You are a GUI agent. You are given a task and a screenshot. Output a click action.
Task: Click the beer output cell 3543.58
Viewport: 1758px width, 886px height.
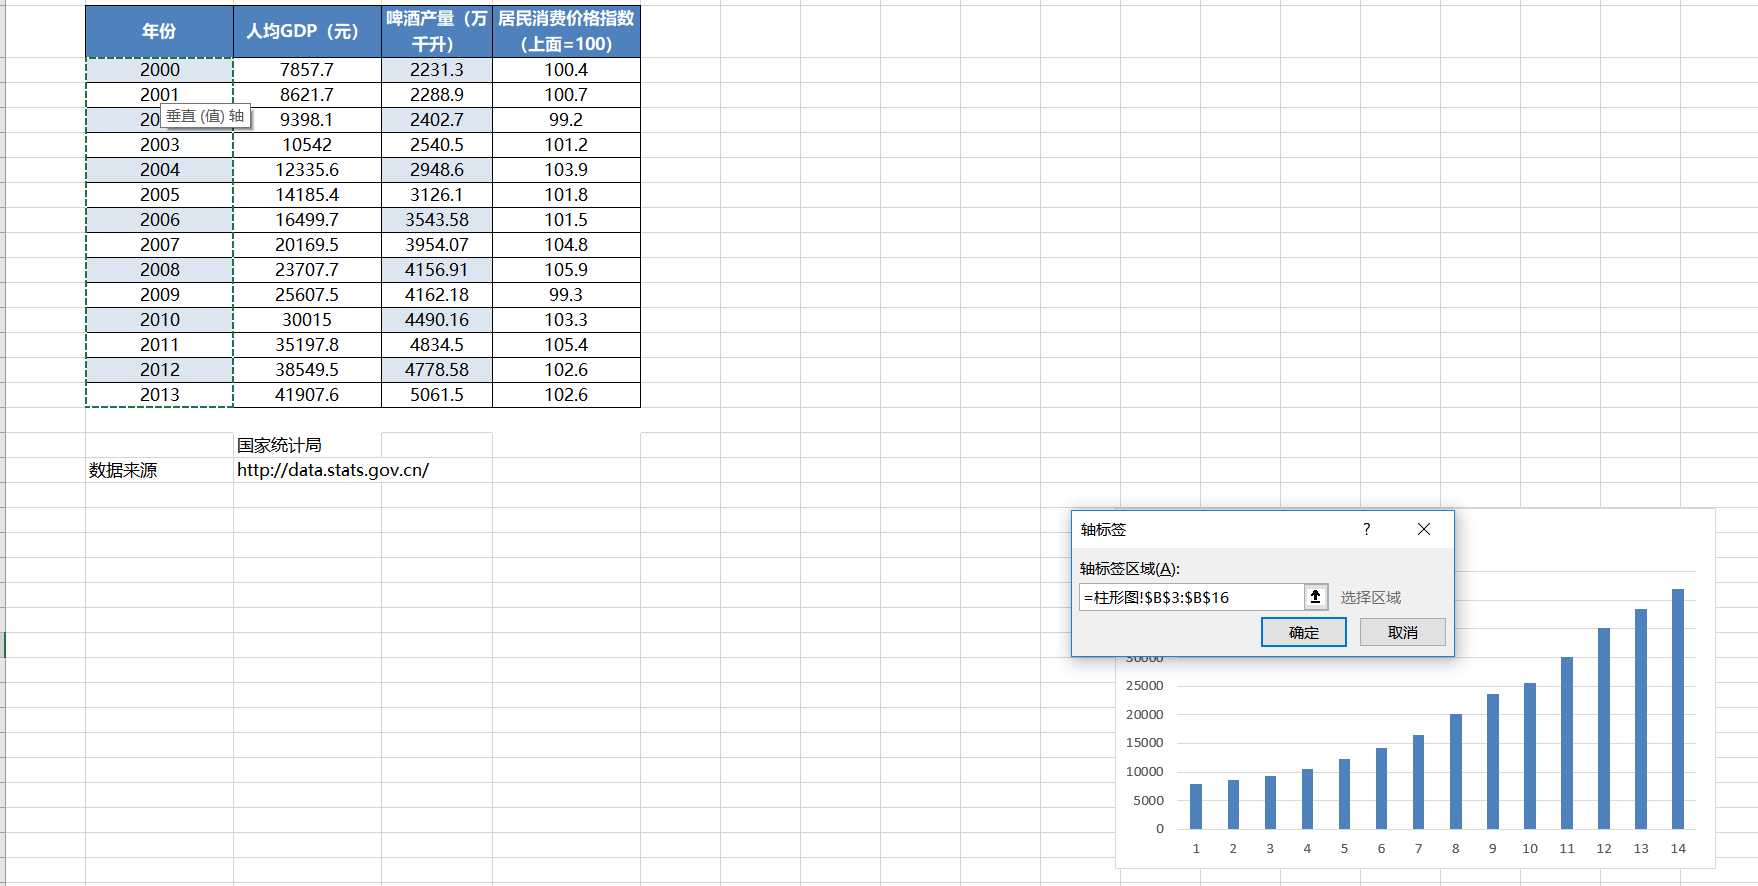437,220
